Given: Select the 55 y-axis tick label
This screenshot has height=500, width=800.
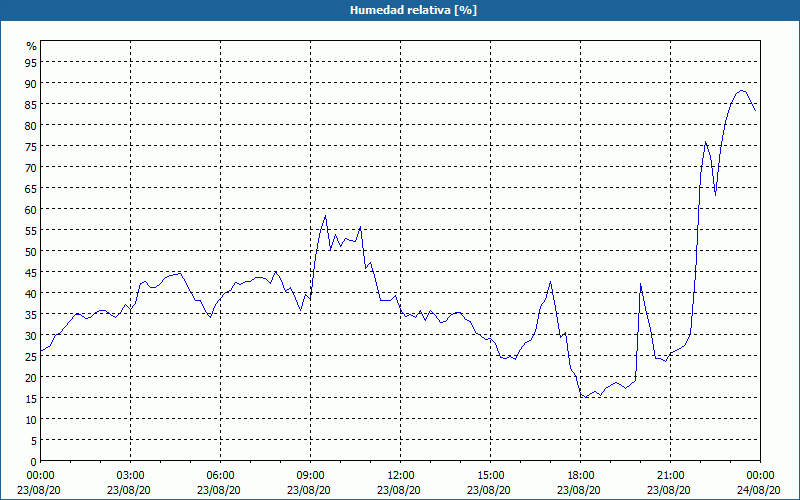Looking at the screenshot, I should [31, 231].
